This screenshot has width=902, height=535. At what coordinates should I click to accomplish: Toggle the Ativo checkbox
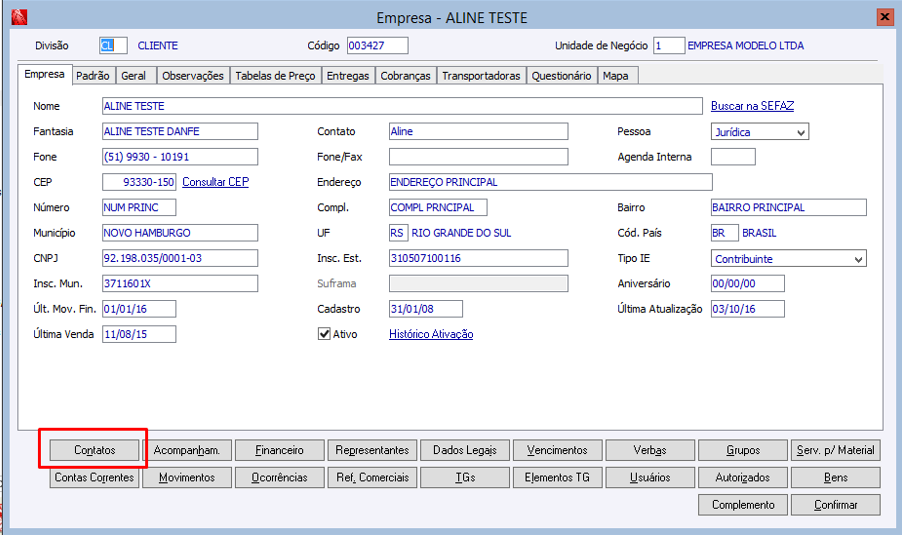click(324, 334)
